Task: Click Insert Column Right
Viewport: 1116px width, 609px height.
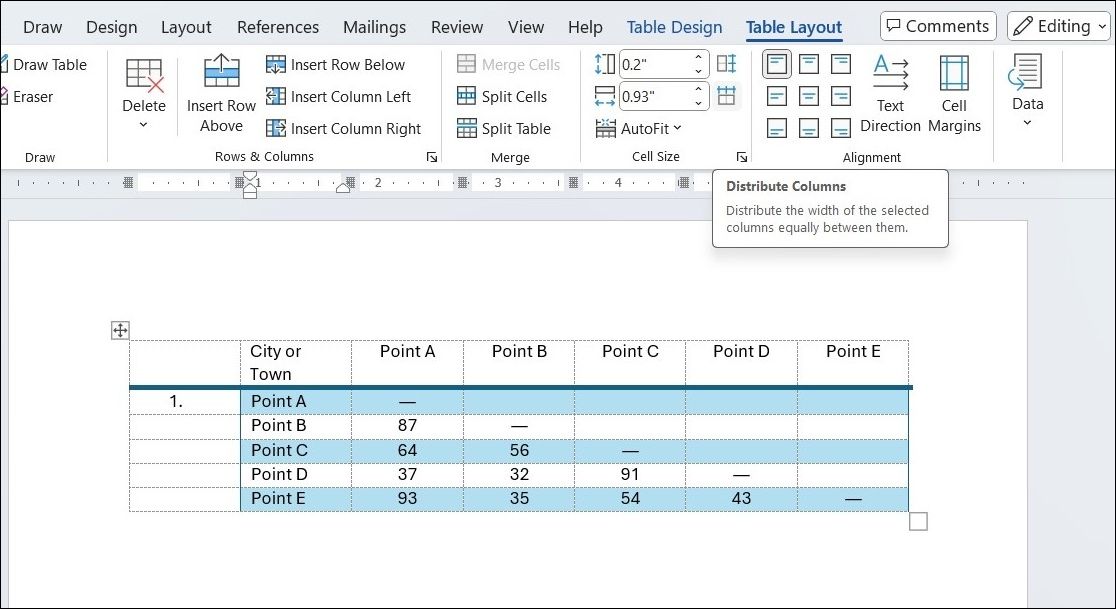Action: pyautogui.click(x=343, y=129)
